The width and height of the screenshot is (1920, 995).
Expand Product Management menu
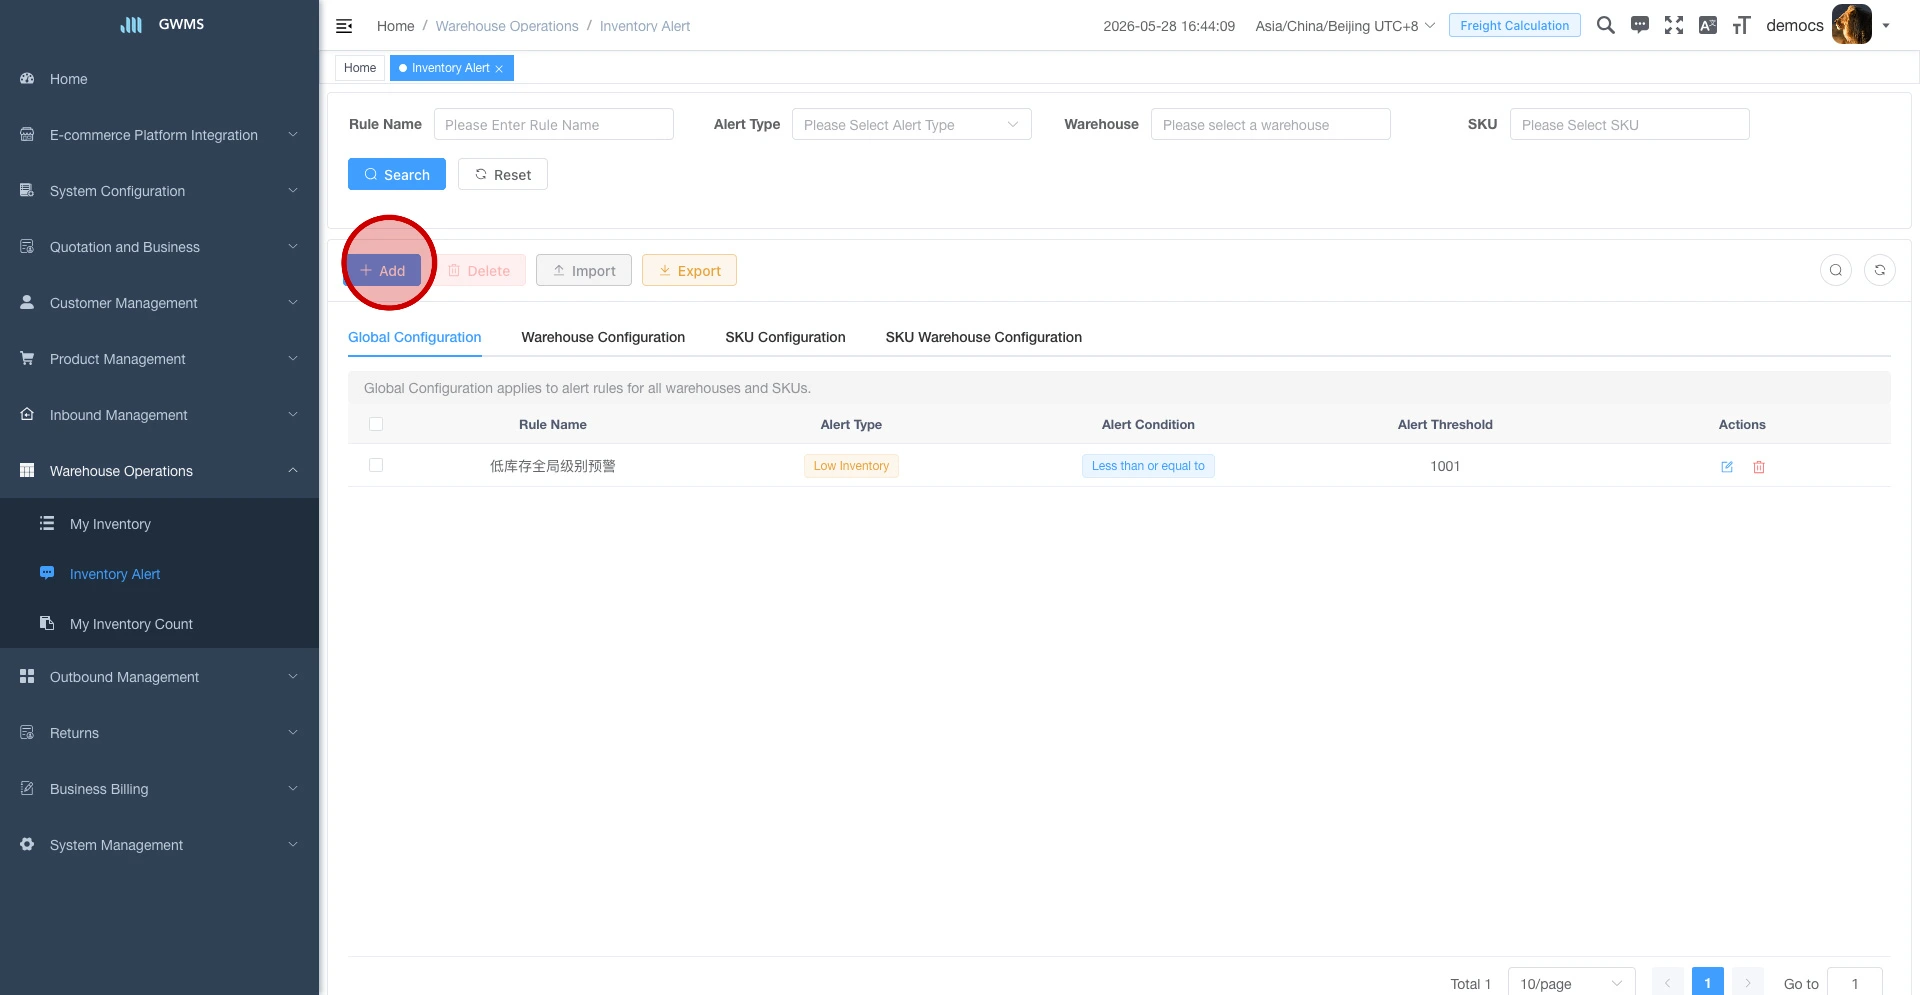coord(160,359)
